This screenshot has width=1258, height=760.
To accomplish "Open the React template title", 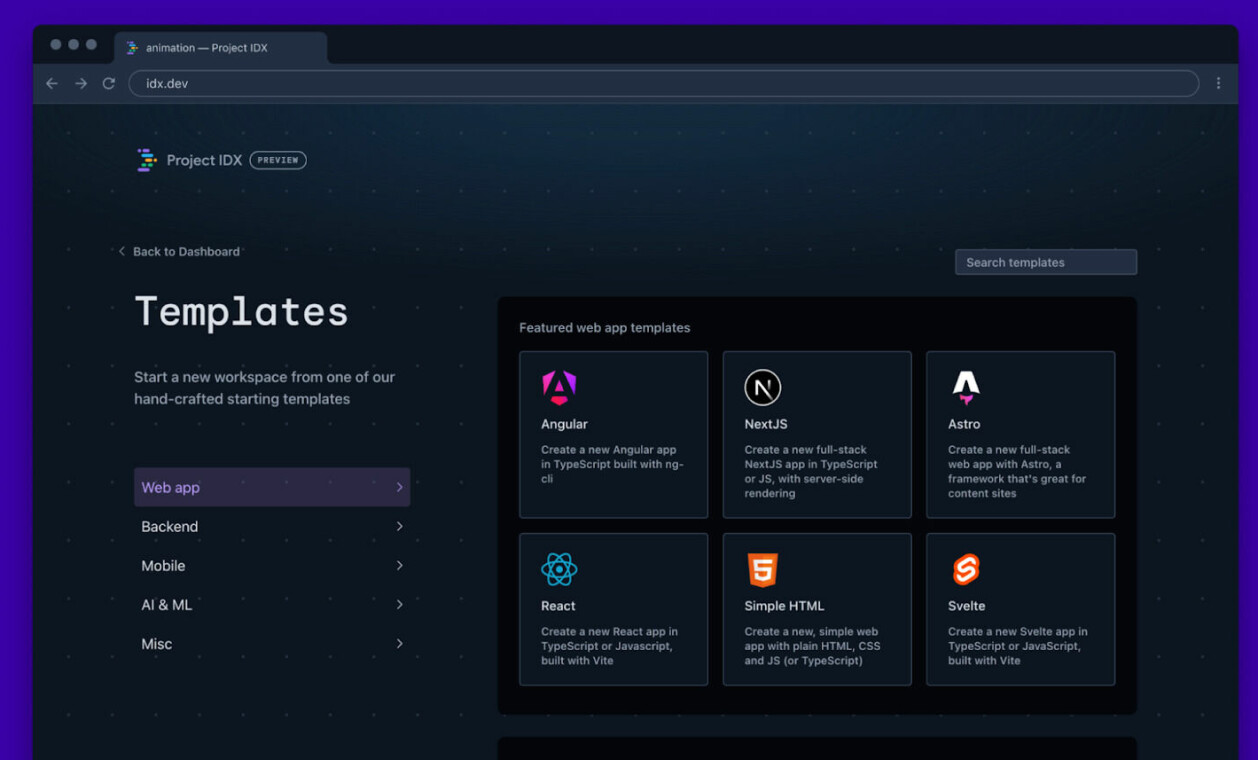I will 558,606.
